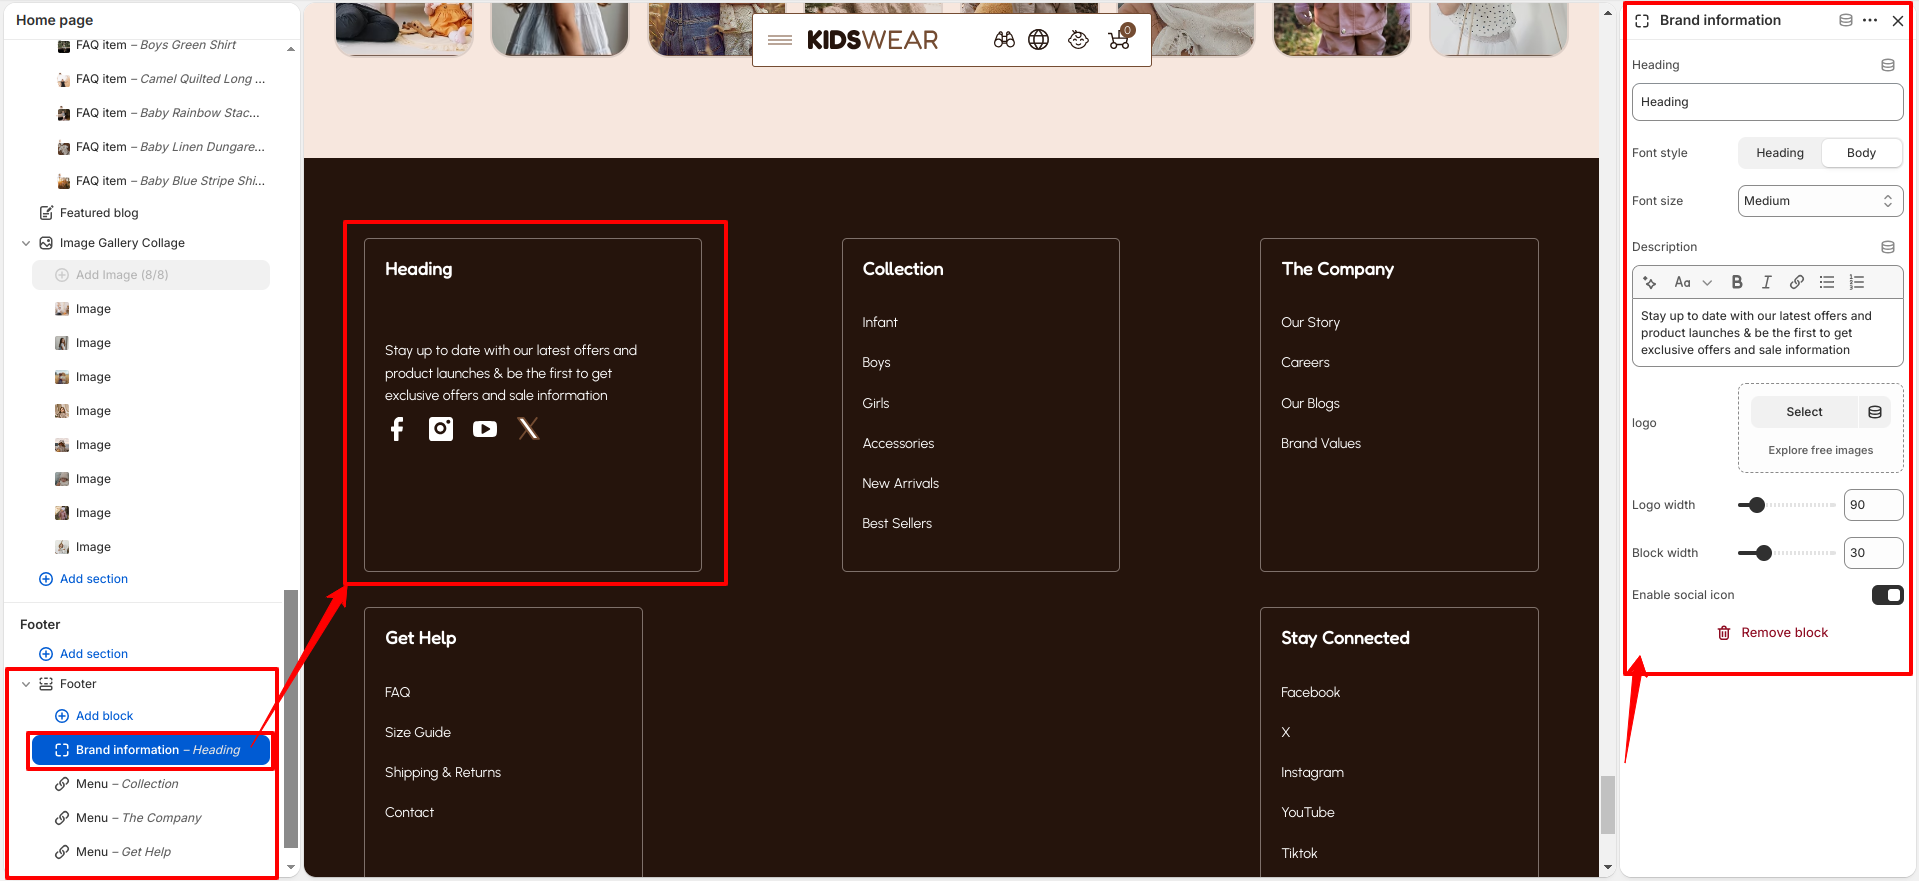
Task: Click the plus icon for Add block
Action: click(x=62, y=716)
